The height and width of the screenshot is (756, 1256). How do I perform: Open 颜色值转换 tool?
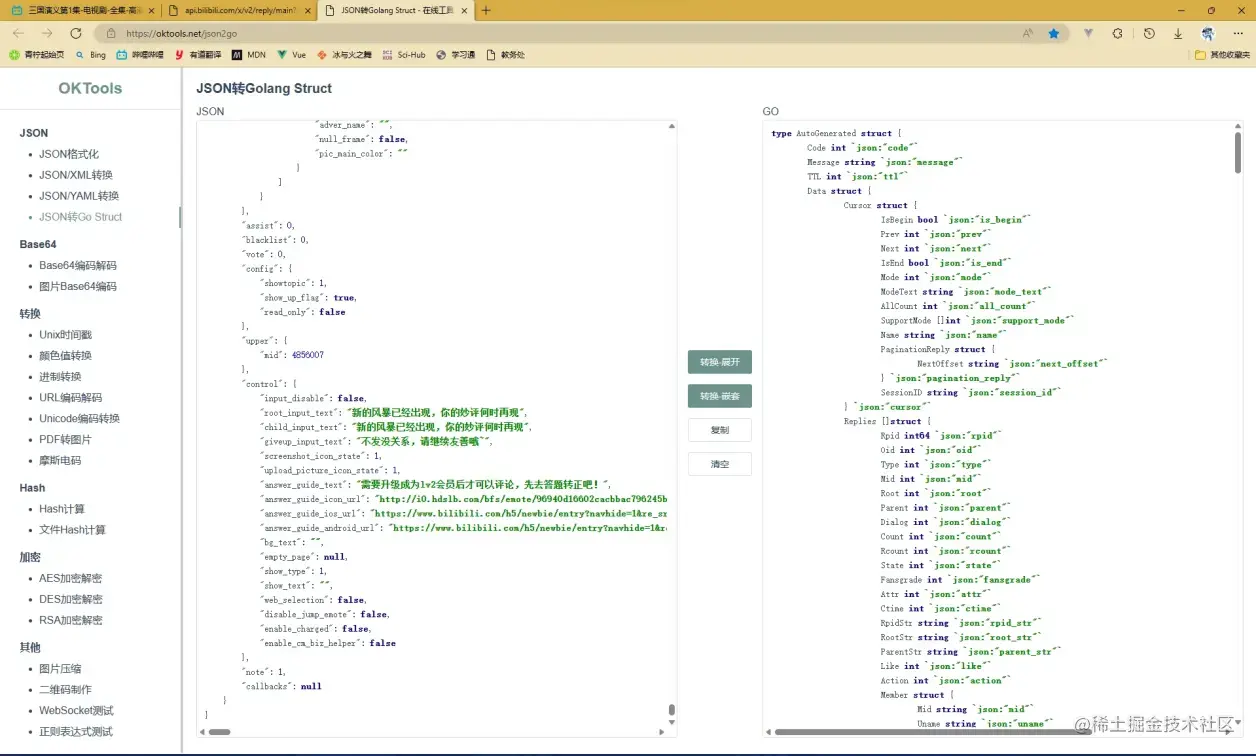click(66, 356)
